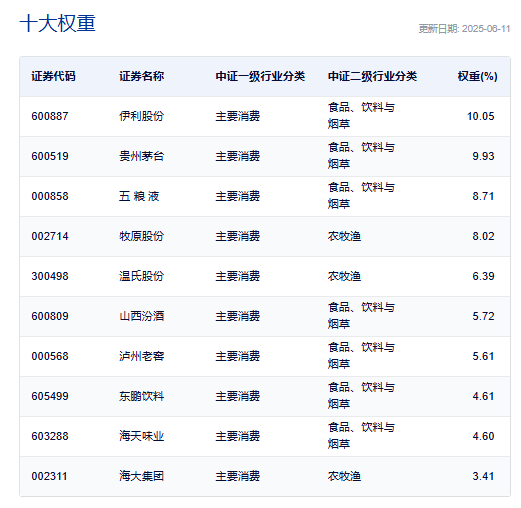Click the 证券名称 column header
Viewport: 521px width, 508px height.
(x=142, y=76)
